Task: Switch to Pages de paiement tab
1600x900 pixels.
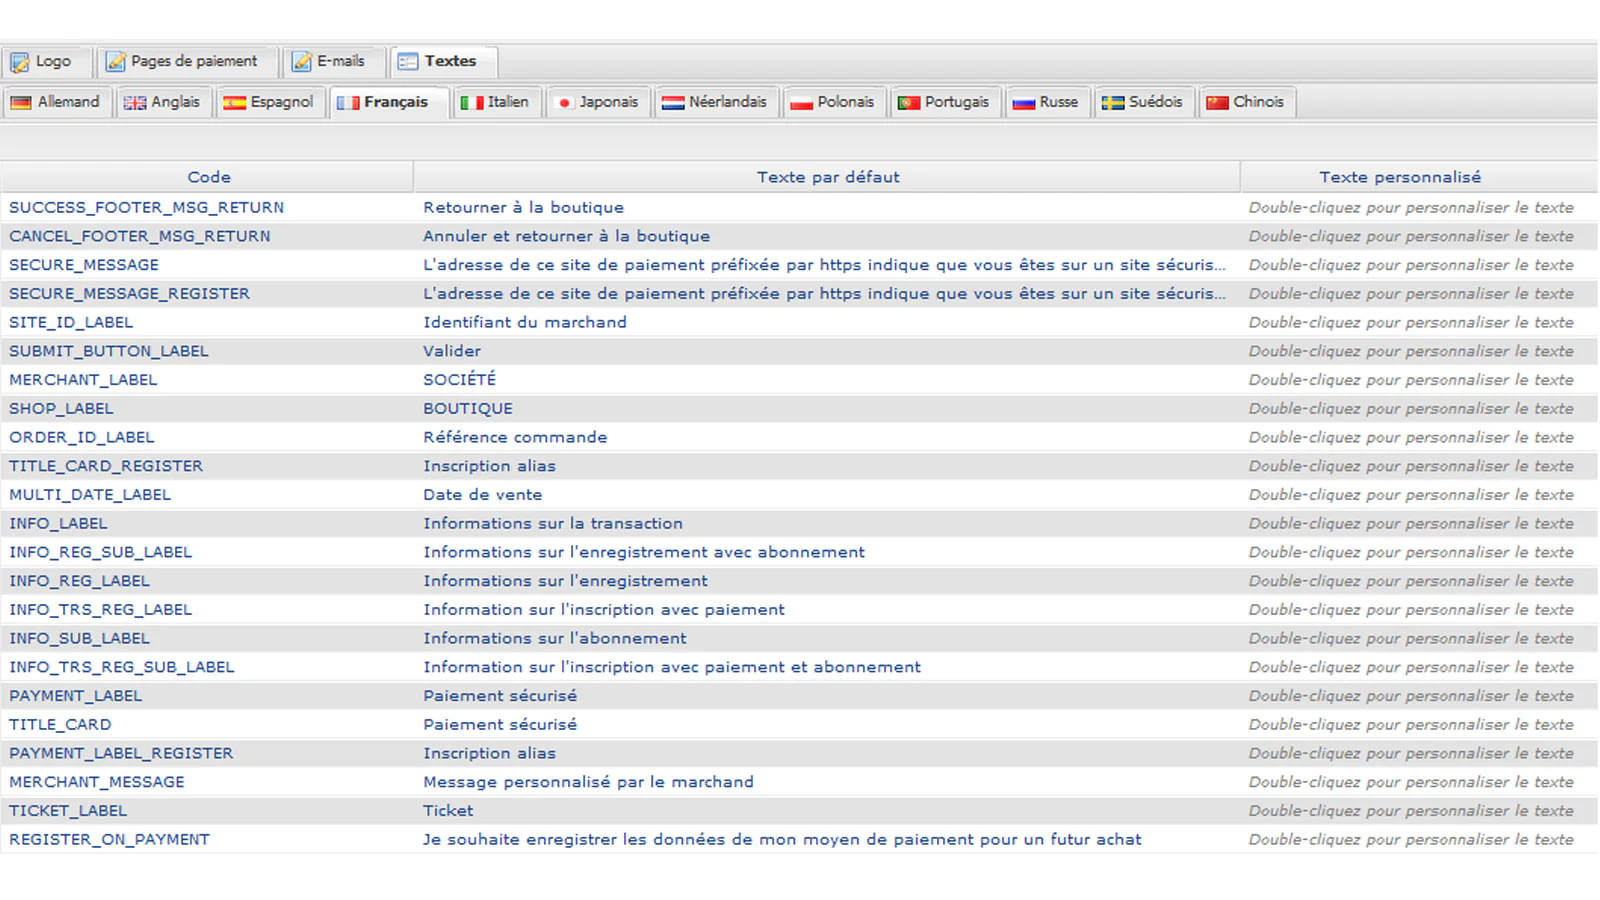Action: point(187,62)
